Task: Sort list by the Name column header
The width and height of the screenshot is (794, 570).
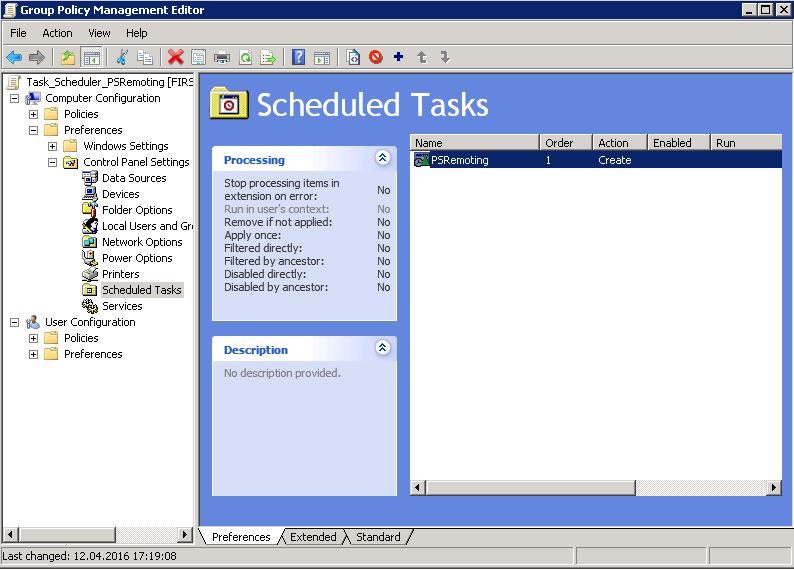Action: pos(474,143)
